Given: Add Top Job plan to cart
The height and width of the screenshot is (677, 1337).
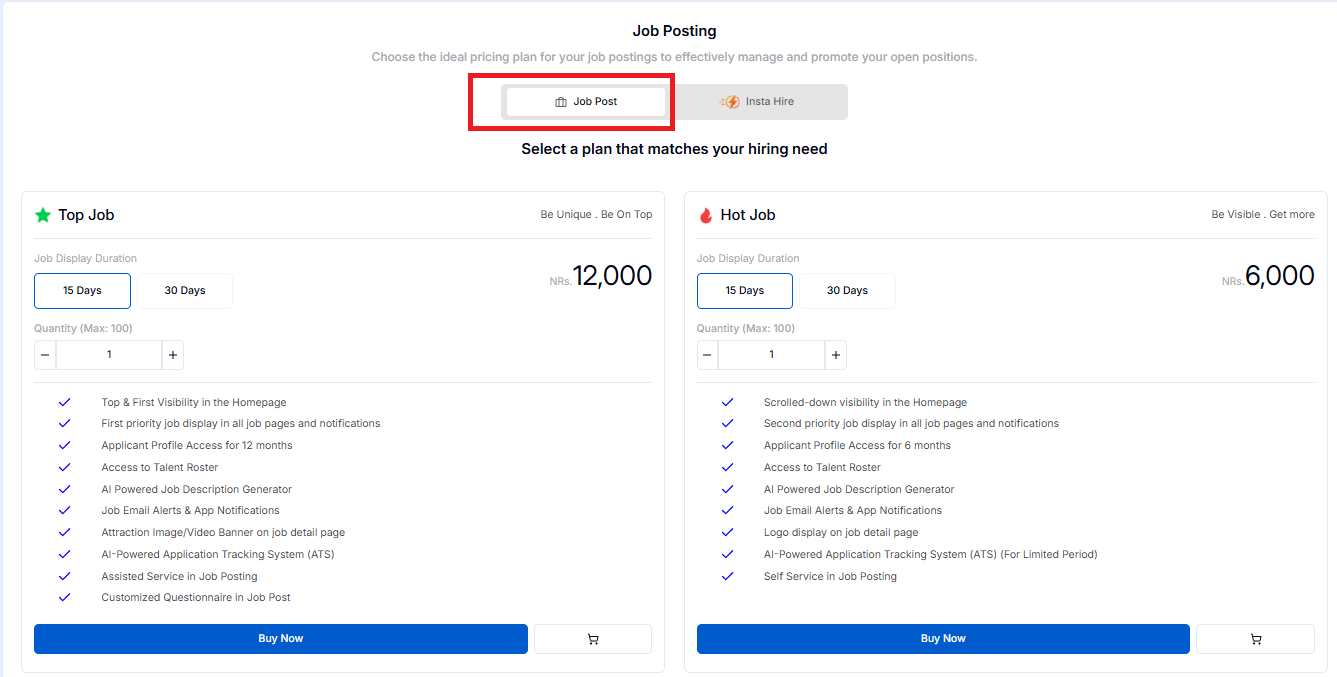Looking at the screenshot, I should coord(593,639).
